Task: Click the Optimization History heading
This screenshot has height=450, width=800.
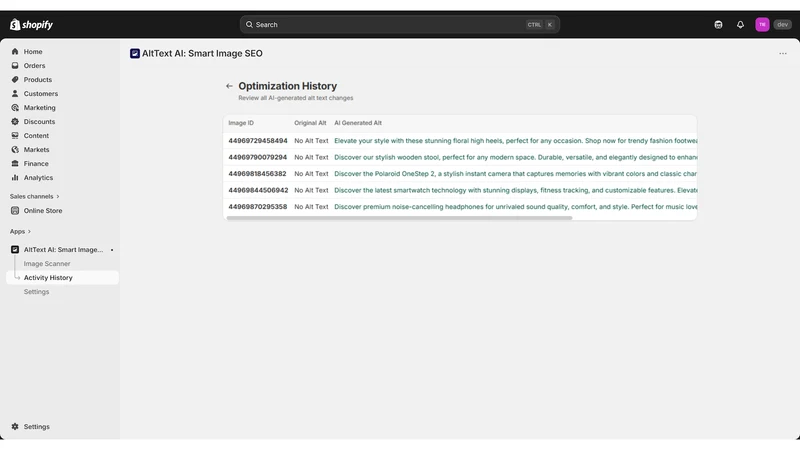Action: click(288, 86)
